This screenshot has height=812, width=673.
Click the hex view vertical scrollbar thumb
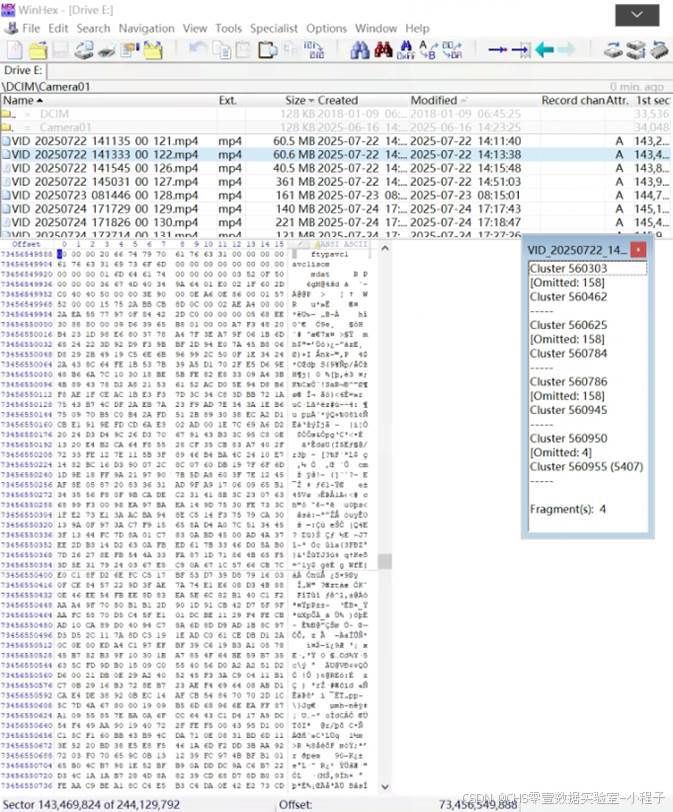coord(385,561)
